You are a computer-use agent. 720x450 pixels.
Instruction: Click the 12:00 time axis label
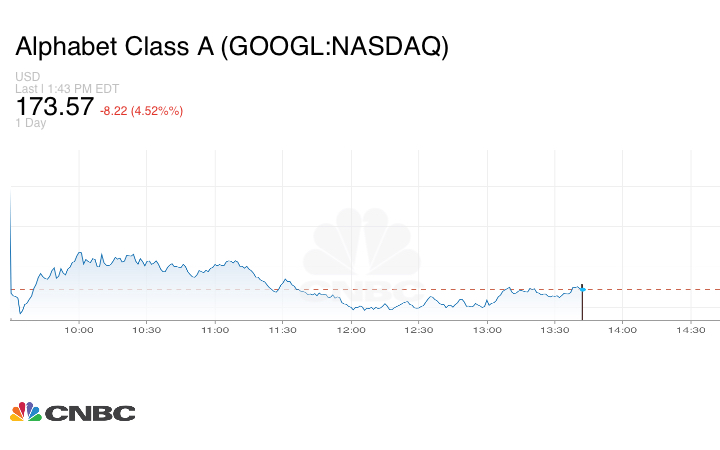click(351, 329)
